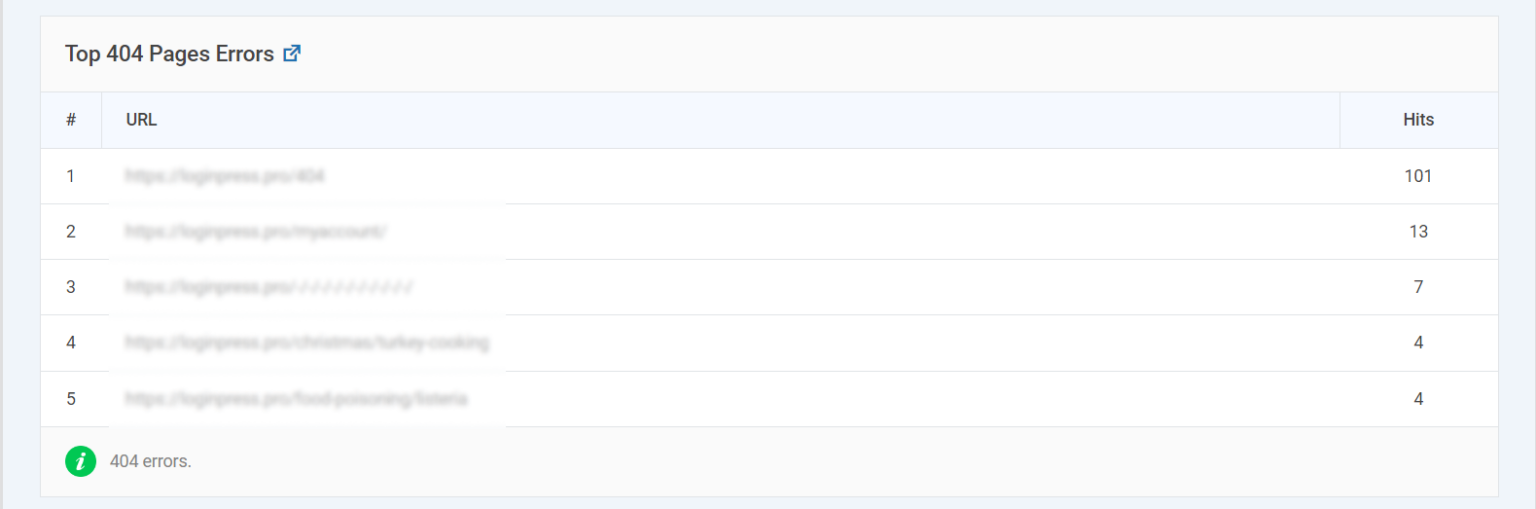Select row number 5
The height and width of the screenshot is (509, 1536).
(71, 399)
